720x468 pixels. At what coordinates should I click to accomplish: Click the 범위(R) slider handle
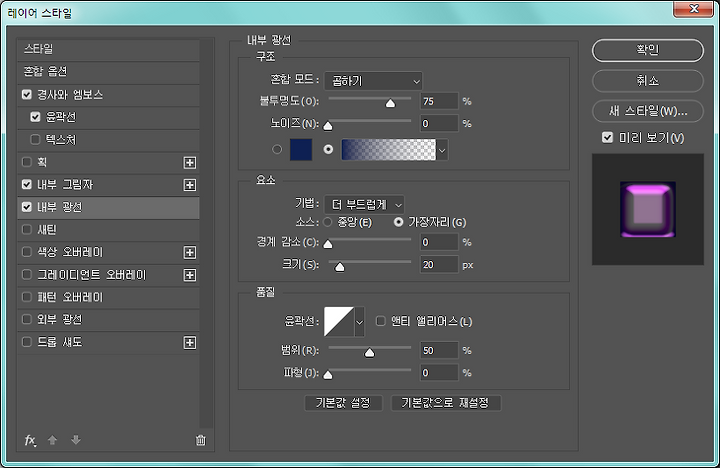(369, 353)
